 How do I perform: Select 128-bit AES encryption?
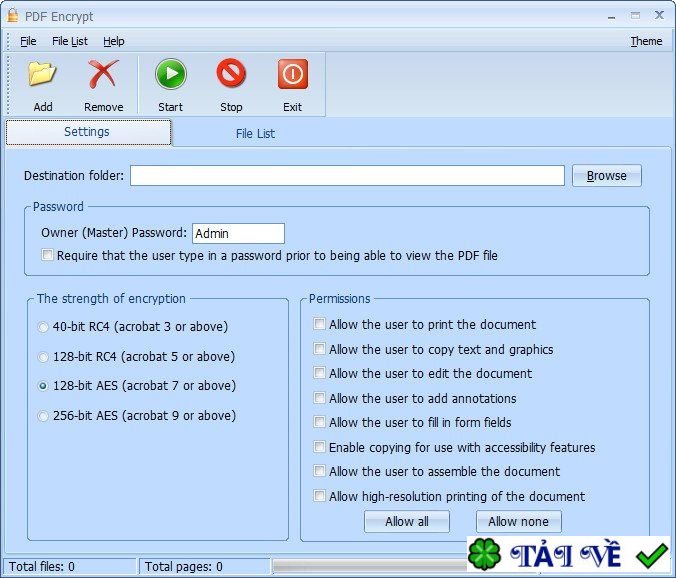tap(43, 386)
